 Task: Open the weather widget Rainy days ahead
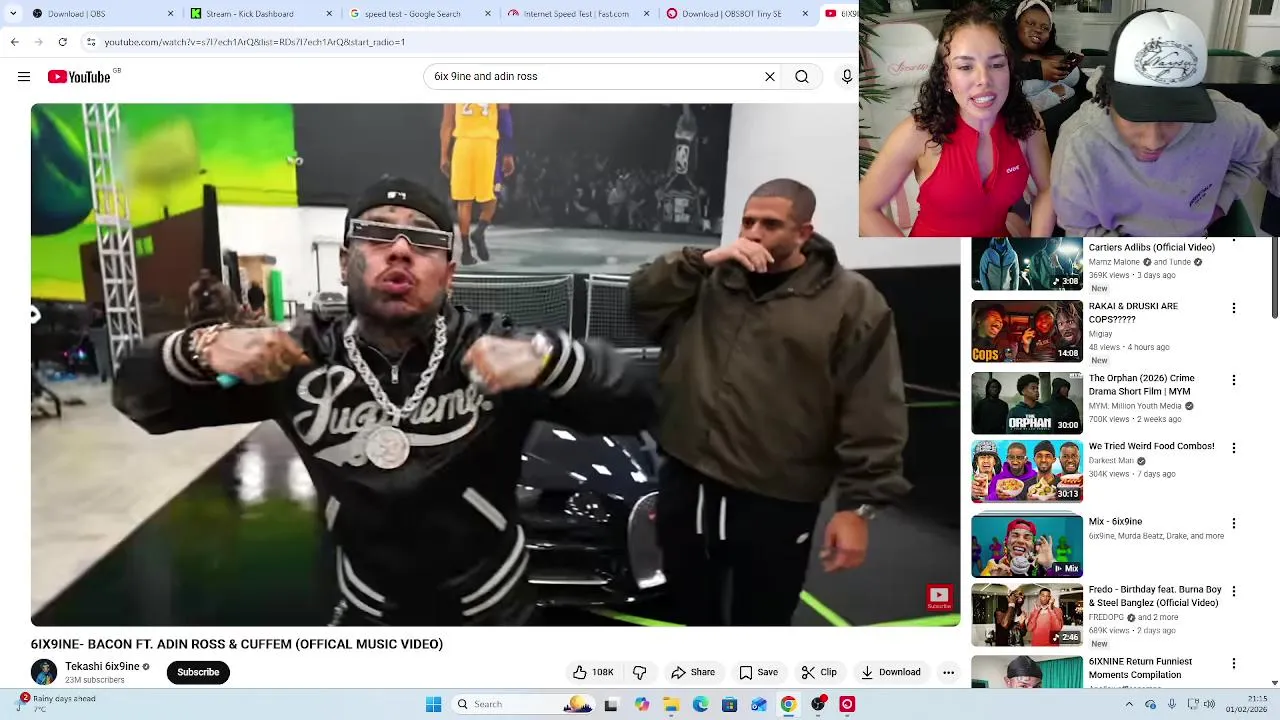(x=58, y=703)
